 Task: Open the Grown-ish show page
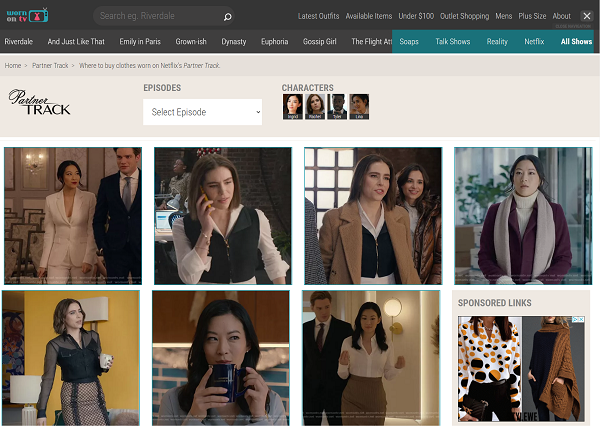pos(191,41)
